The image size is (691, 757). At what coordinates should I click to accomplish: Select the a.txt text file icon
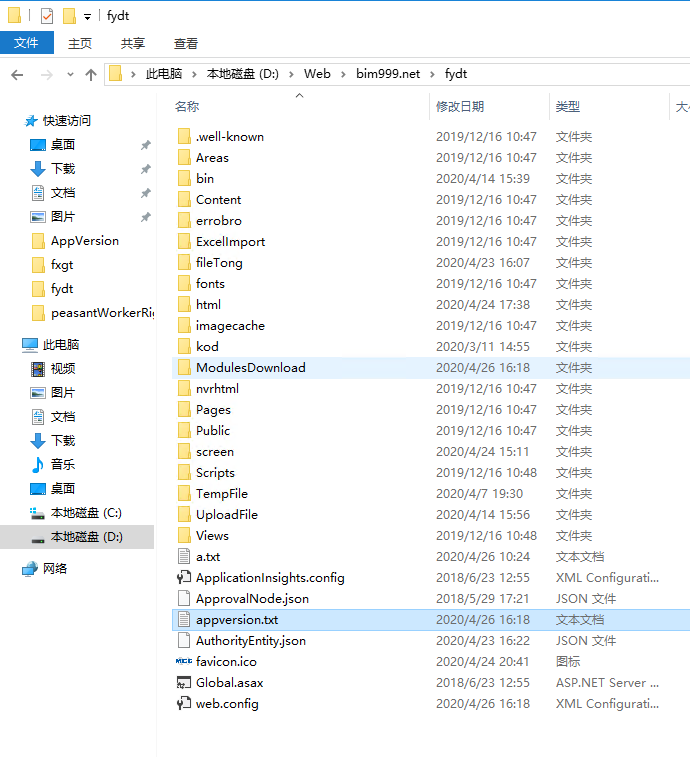coord(184,557)
